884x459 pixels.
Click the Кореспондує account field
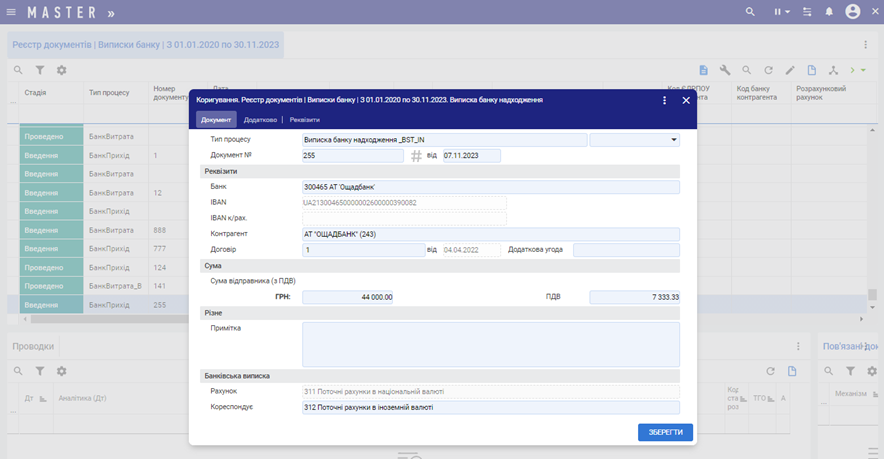tap(490, 407)
